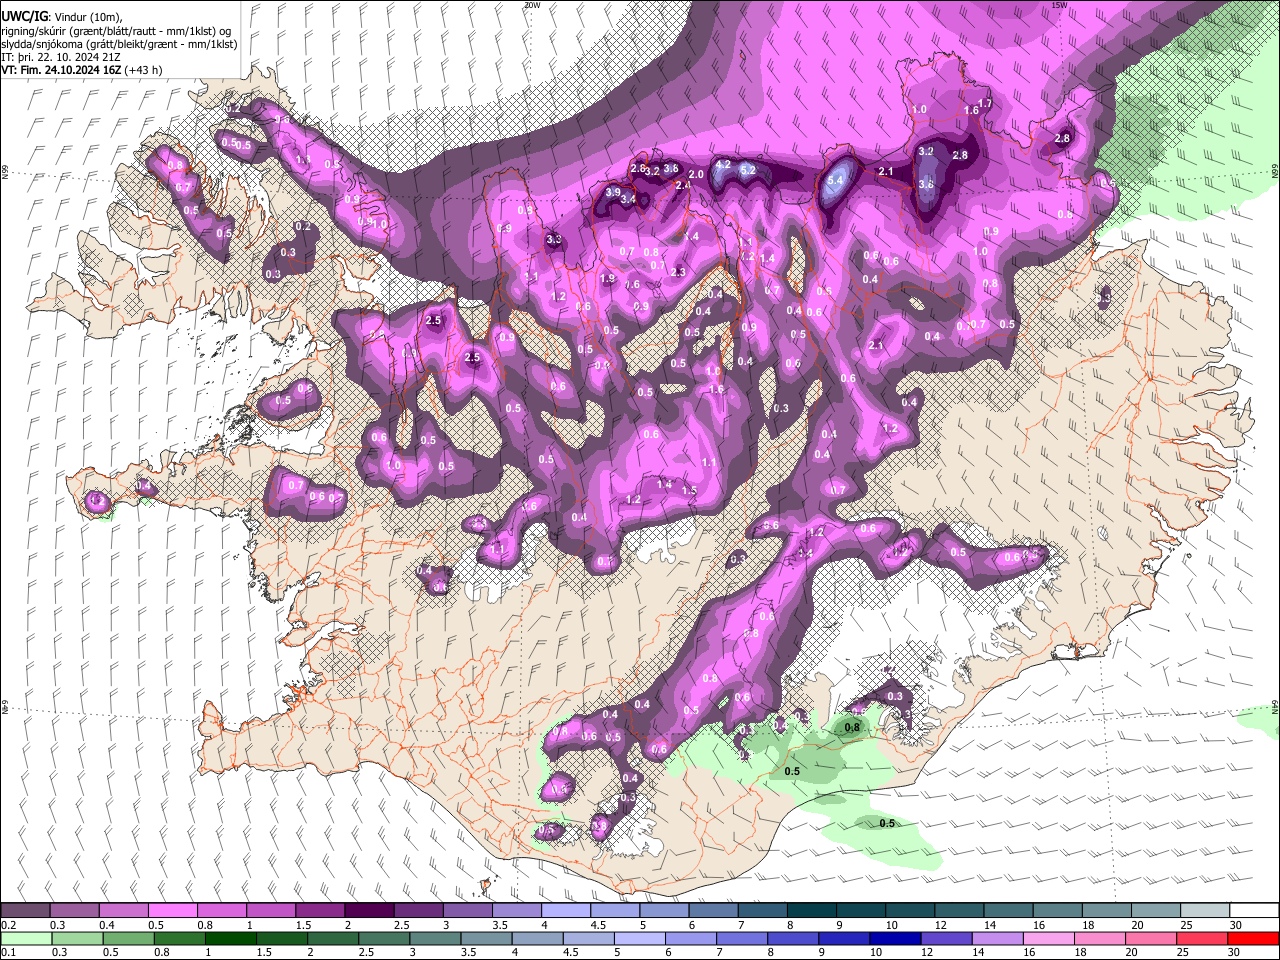Click the '20W' longitude label
Screen dimensions: 1280x960
click(532, 5)
